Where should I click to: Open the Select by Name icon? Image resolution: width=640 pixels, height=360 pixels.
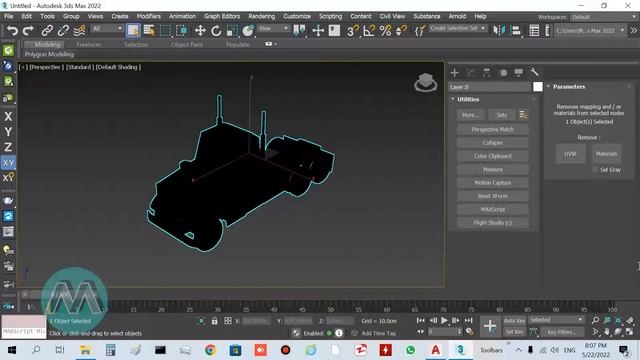point(149,31)
